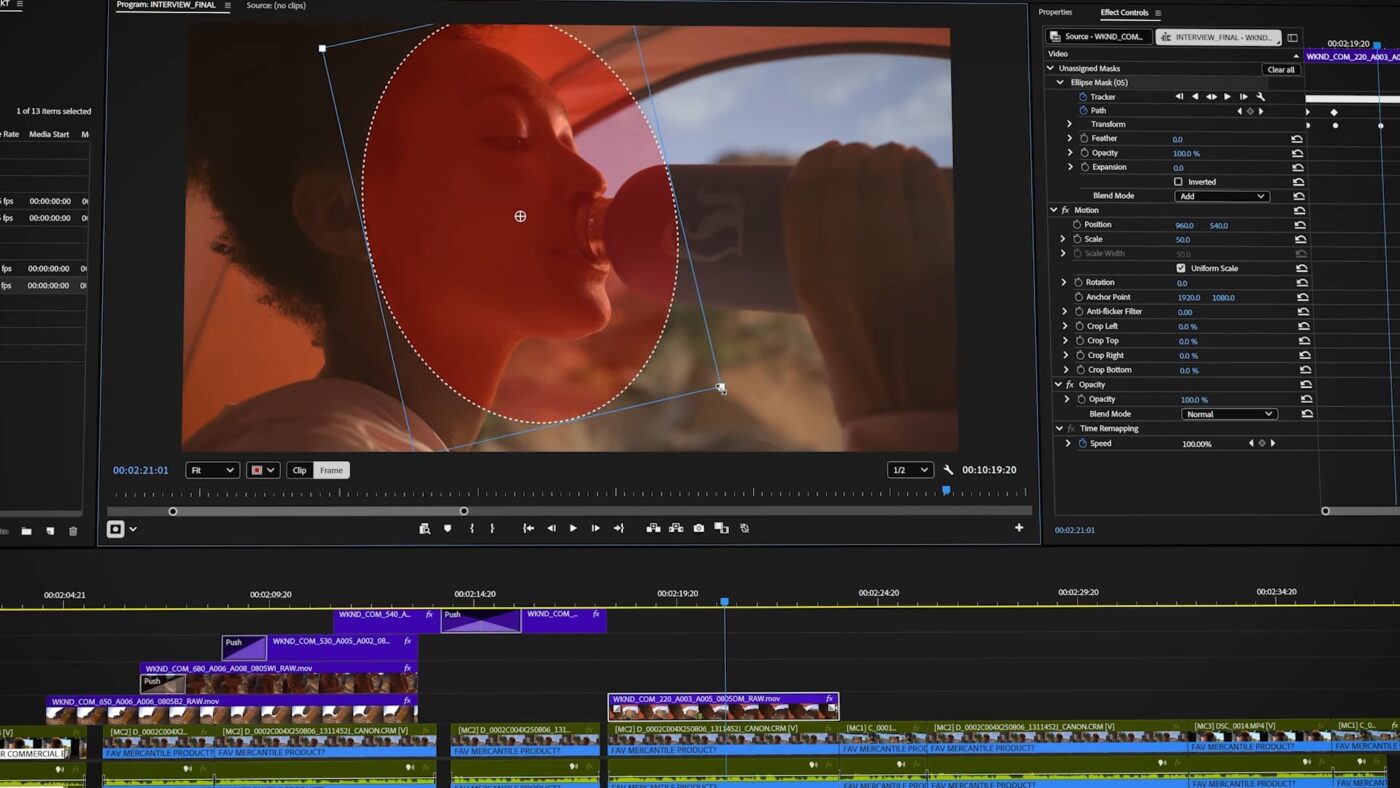The image size is (1400, 788).
Task: Toggle the Feather stopwatch animation icon
Action: point(1084,139)
